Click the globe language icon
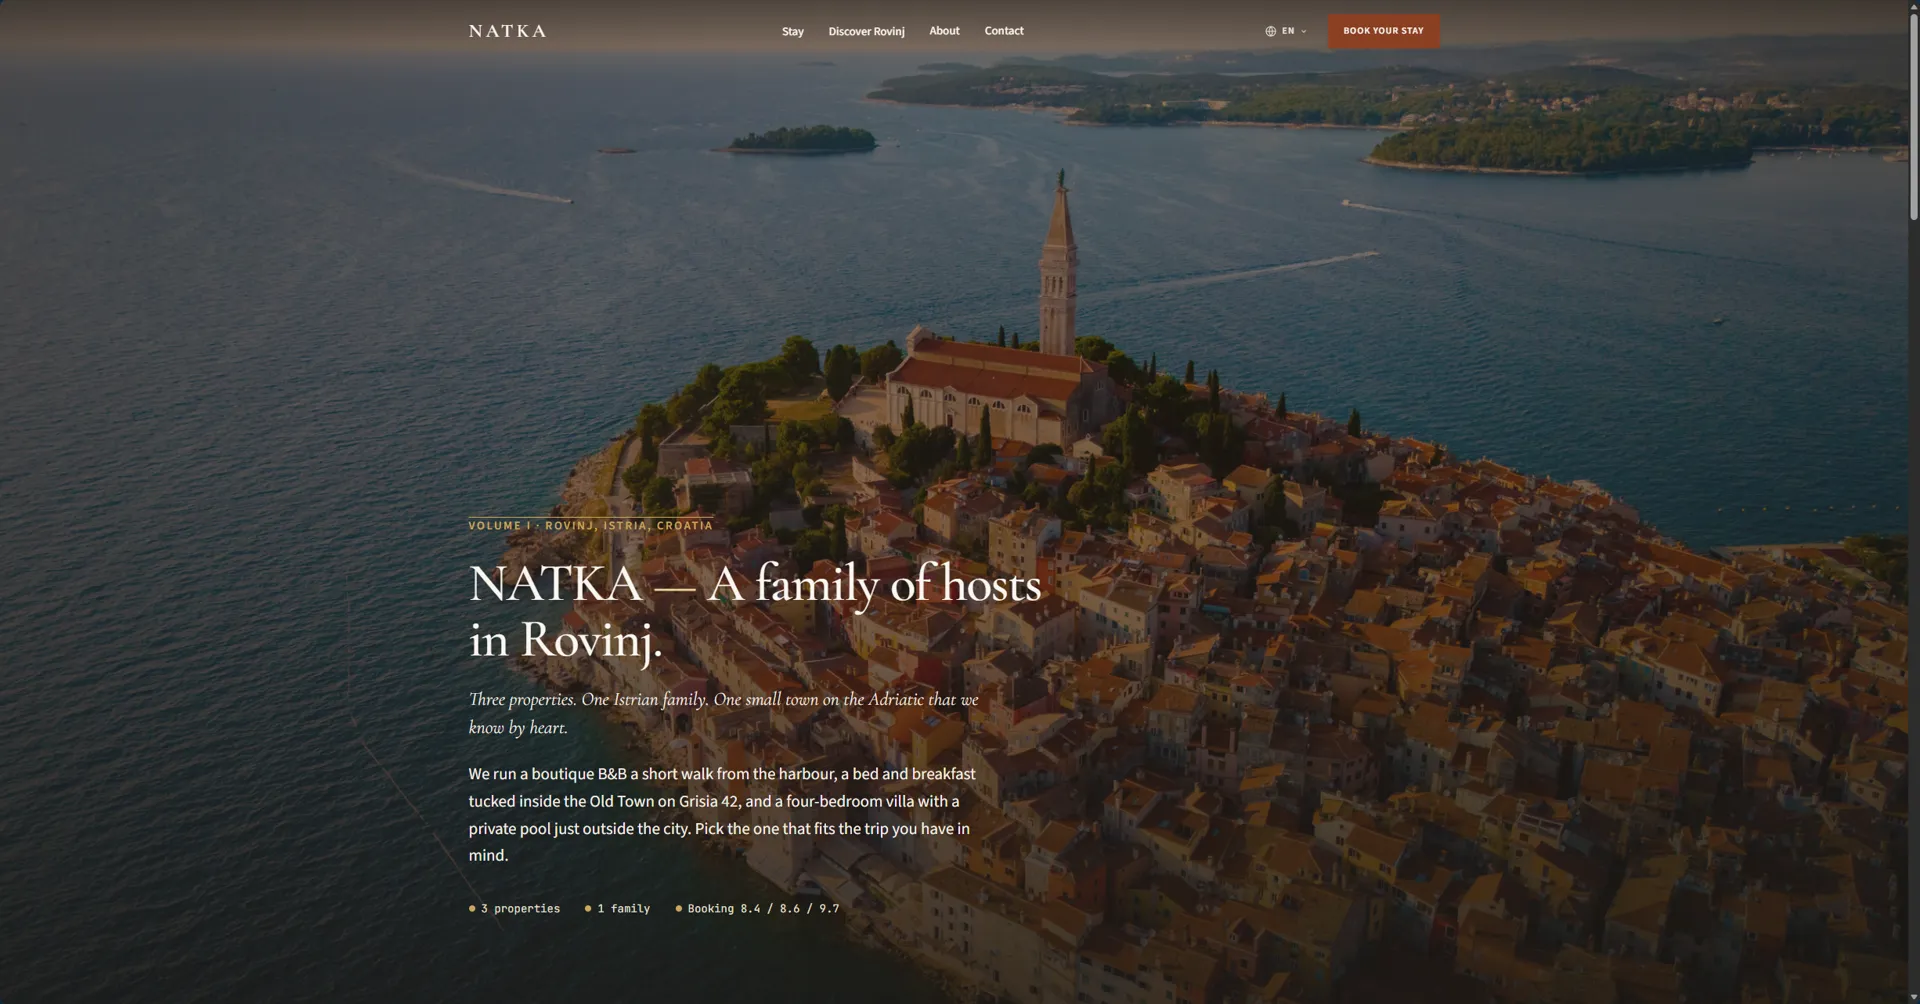This screenshot has width=1920, height=1004. click(x=1270, y=31)
